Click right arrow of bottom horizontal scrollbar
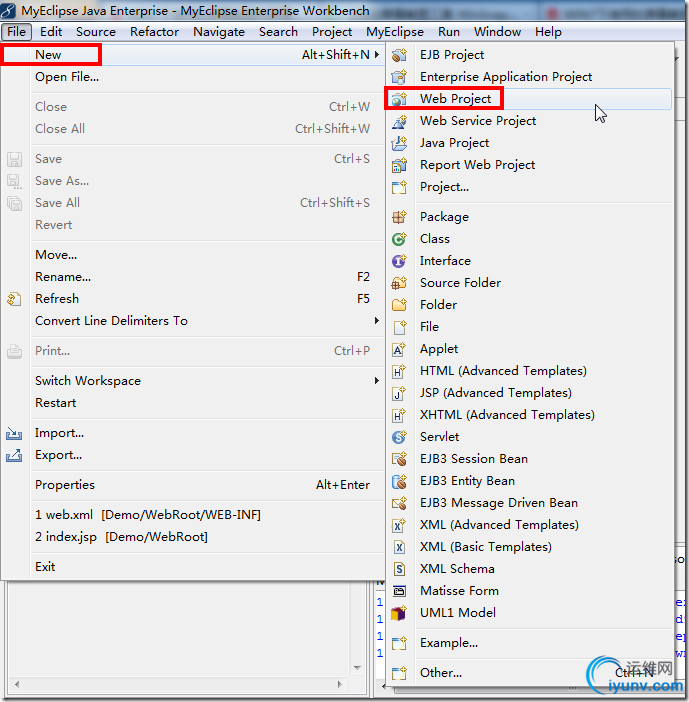Image resolution: width=689 pixels, height=702 pixels. pos(339,685)
